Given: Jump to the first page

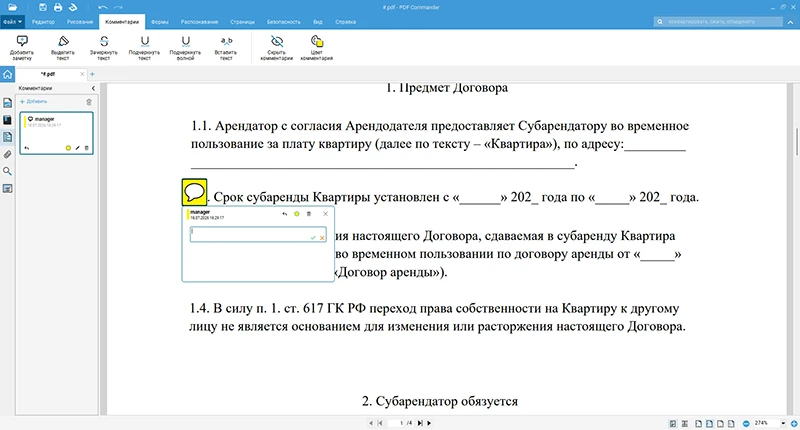Looking at the screenshot, I should point(380,423).
